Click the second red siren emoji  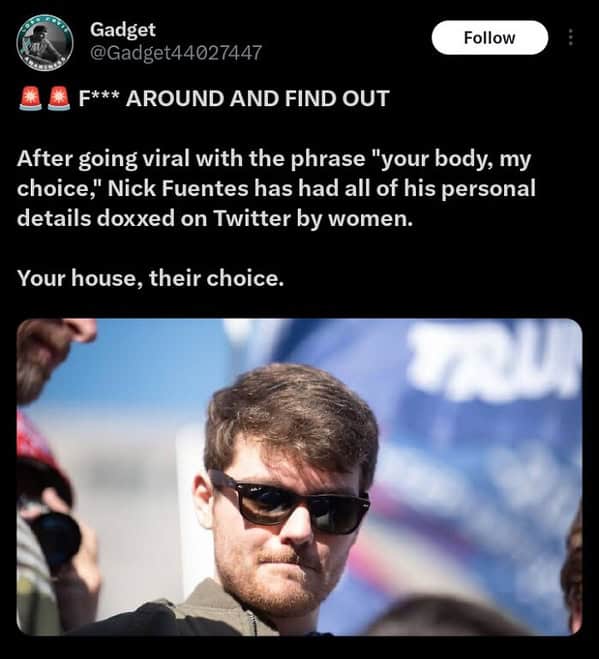pos(59,99)
